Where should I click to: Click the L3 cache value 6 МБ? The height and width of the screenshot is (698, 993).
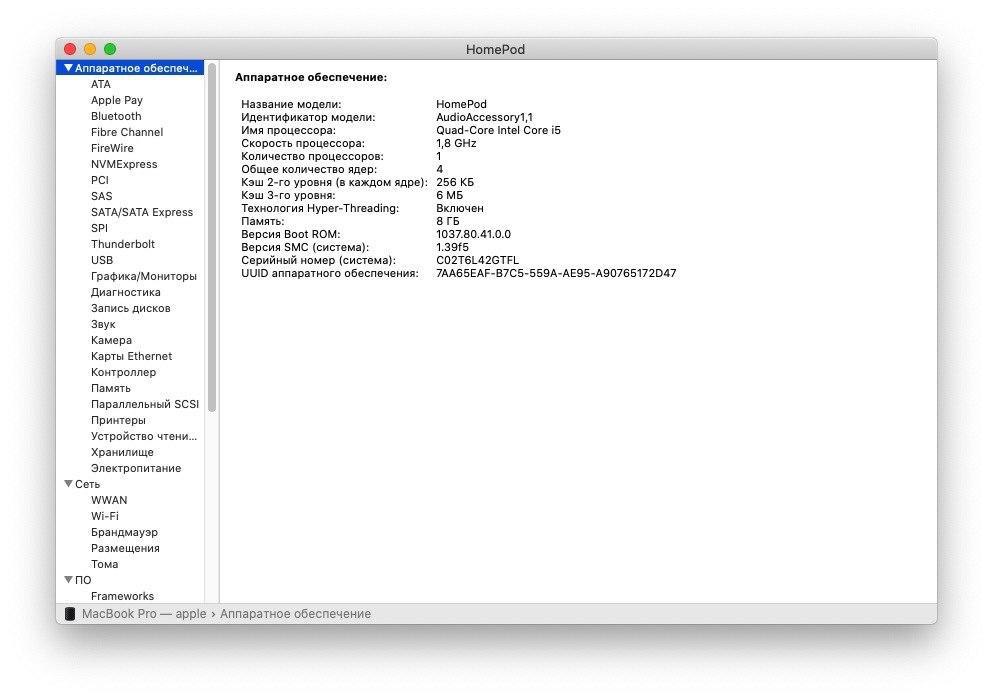[450, 195]
